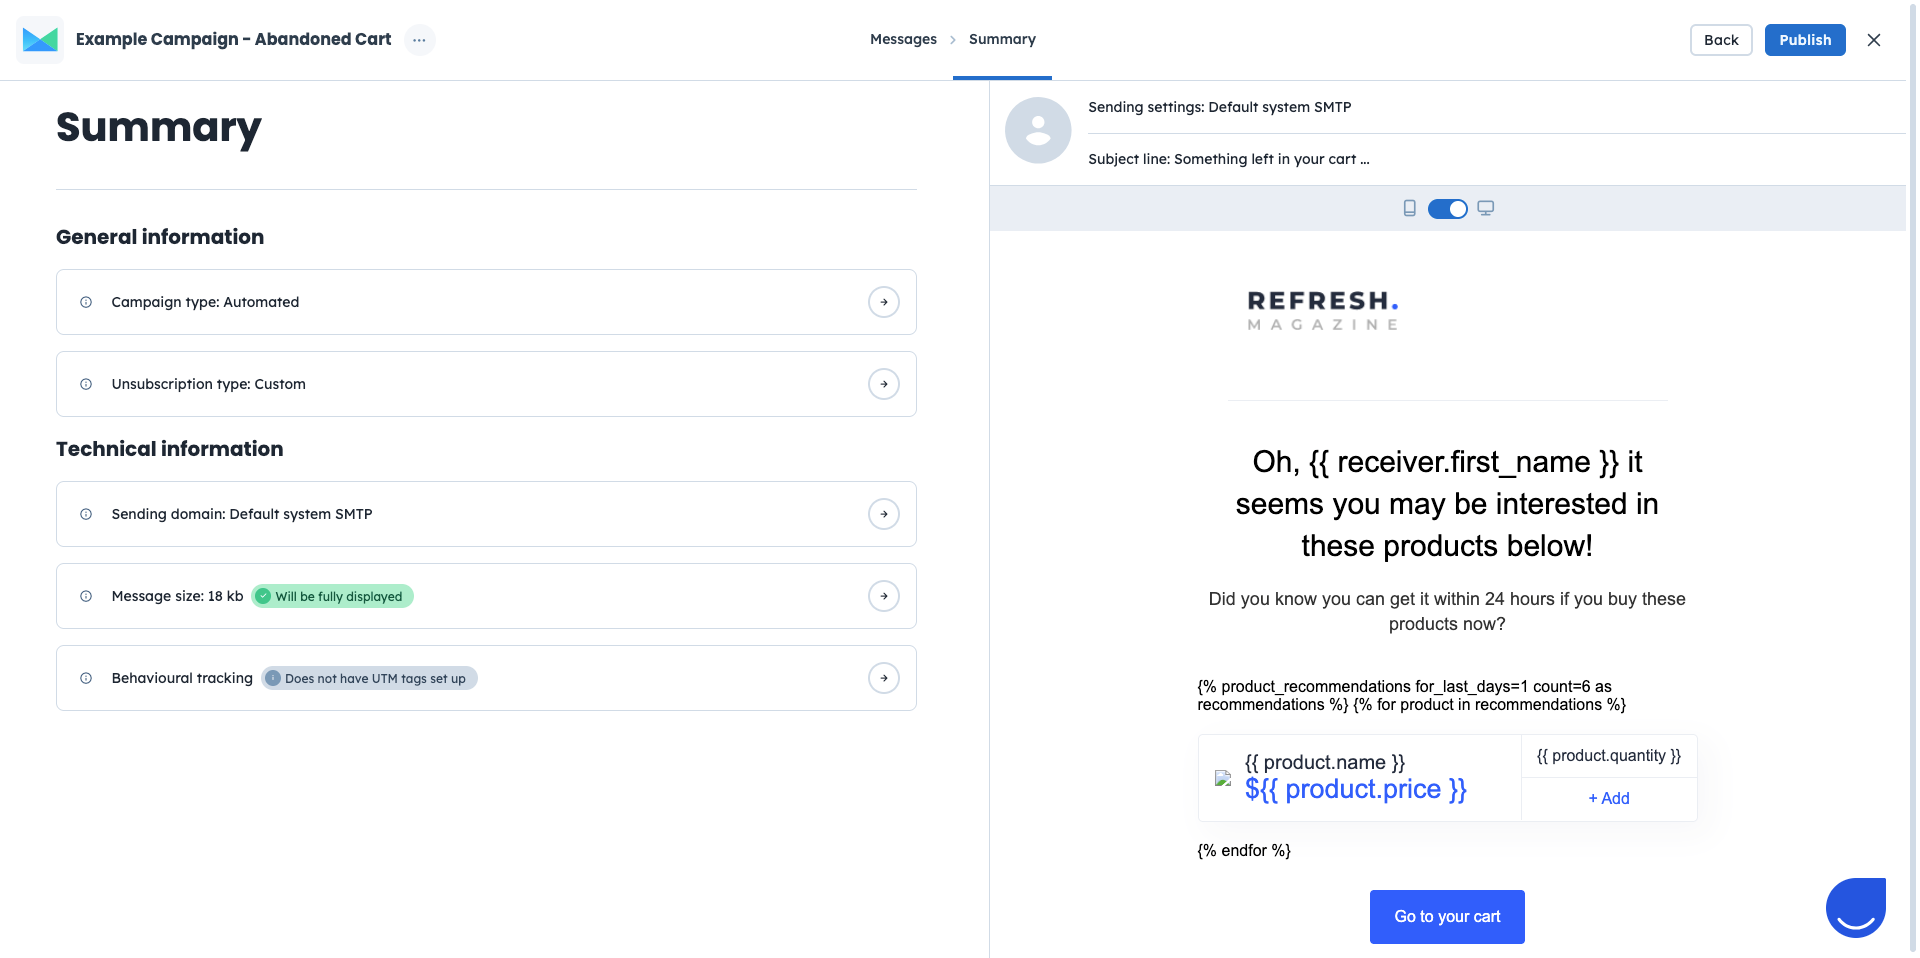Open the Message size row arrow
This screenshot has width=1920, height=958.
coord(883,596)
